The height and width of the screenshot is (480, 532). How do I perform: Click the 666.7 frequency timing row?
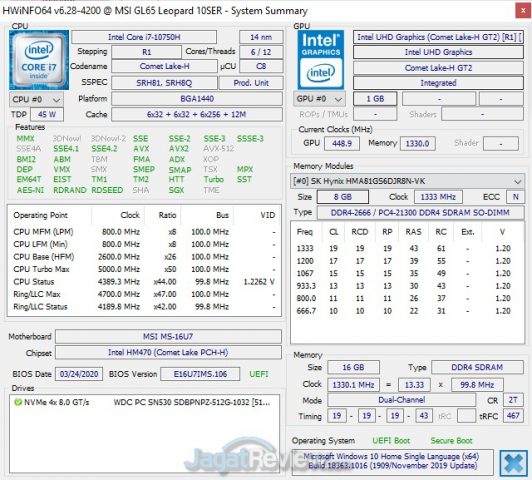point(407,311)
